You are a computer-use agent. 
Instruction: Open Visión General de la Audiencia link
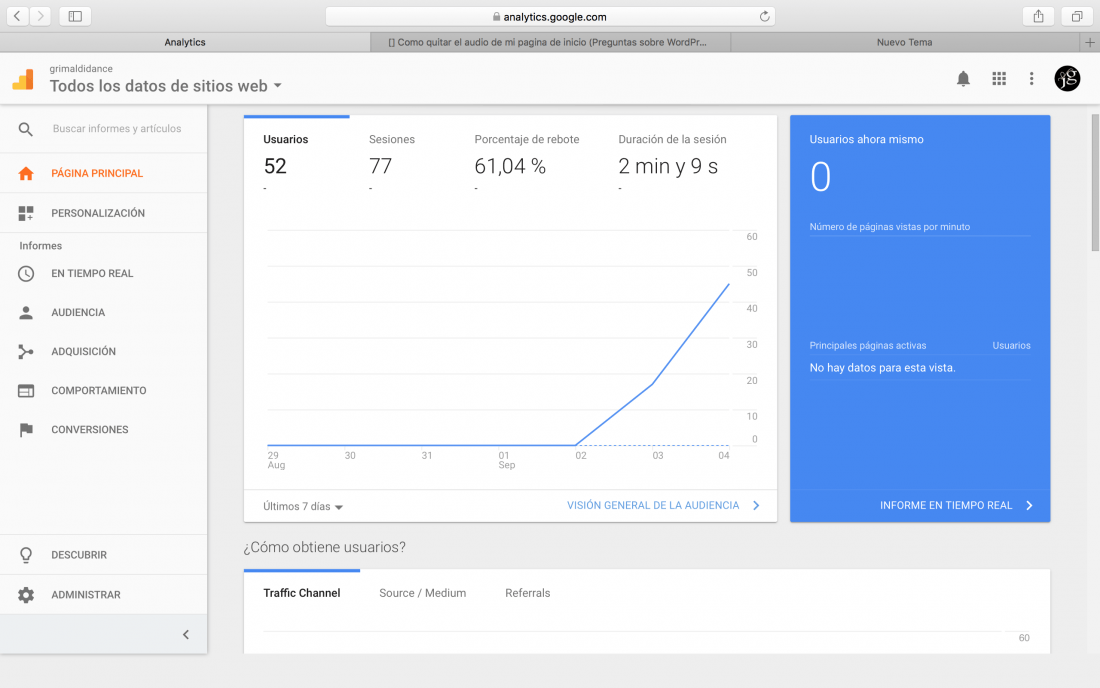[663, 506]
